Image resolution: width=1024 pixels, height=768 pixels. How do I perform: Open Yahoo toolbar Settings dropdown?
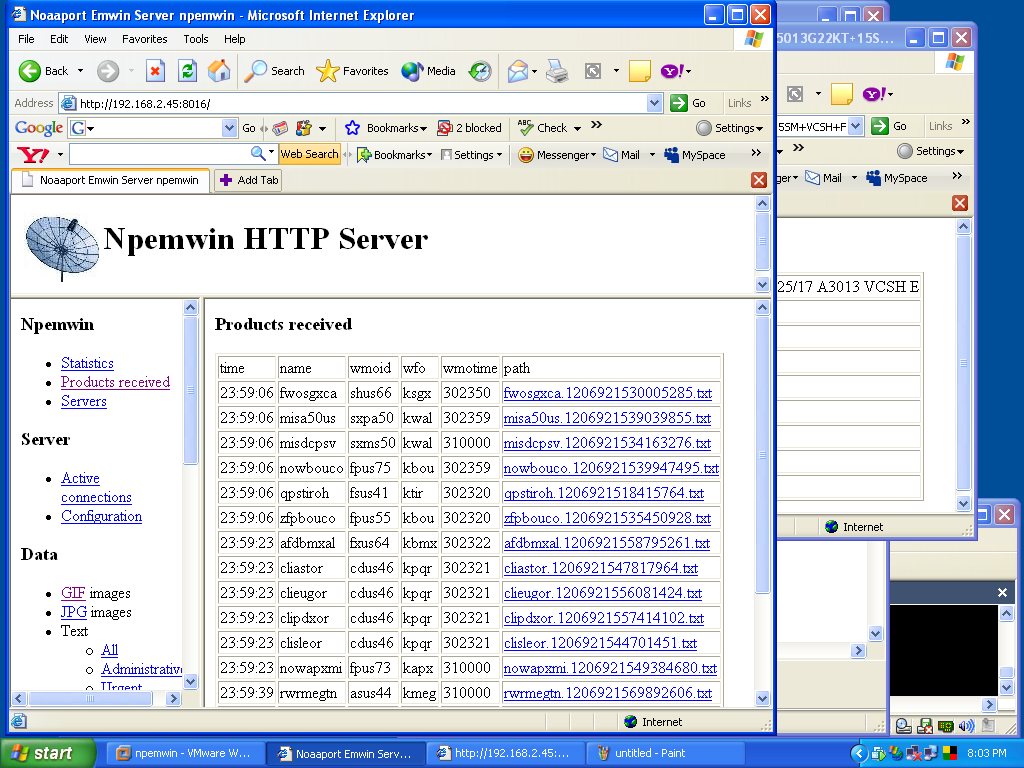coord(472,155)
